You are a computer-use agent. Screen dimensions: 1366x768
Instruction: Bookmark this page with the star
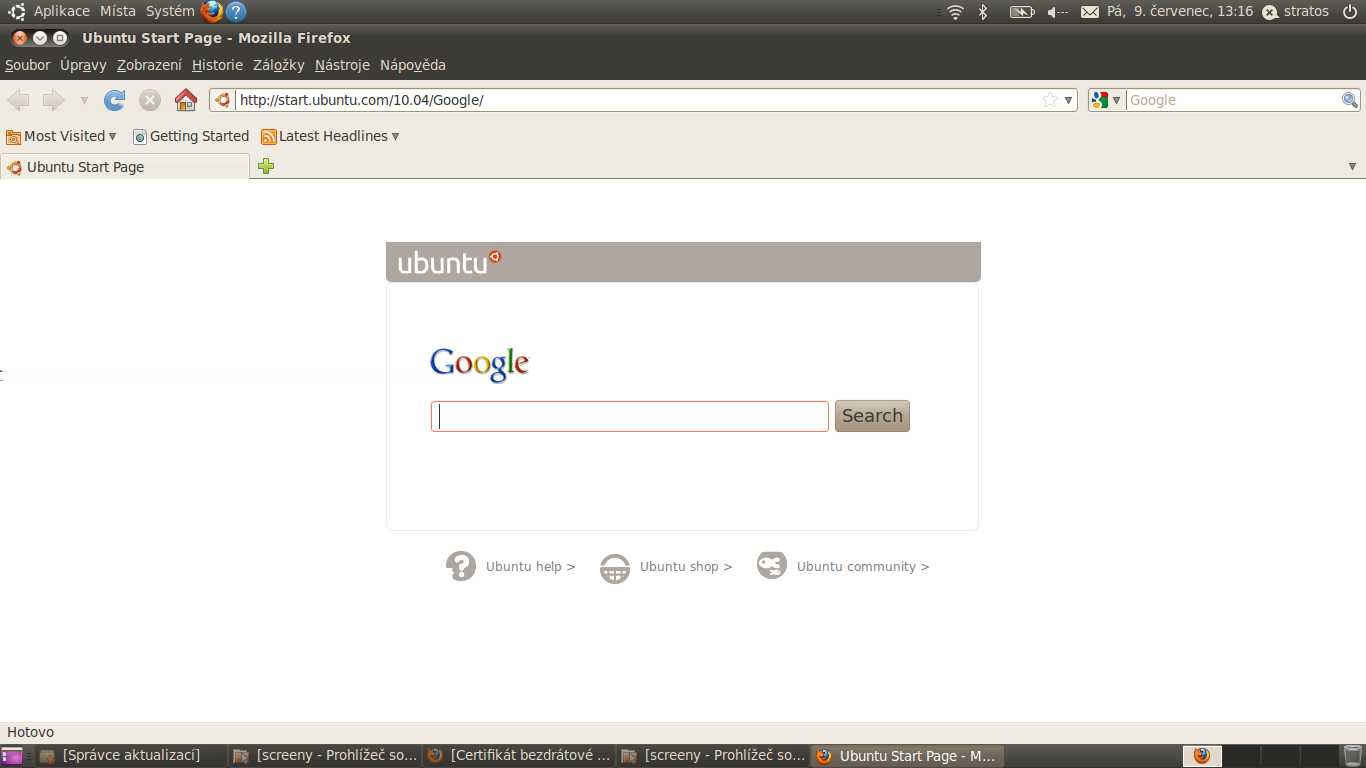tap(1050, 100)
